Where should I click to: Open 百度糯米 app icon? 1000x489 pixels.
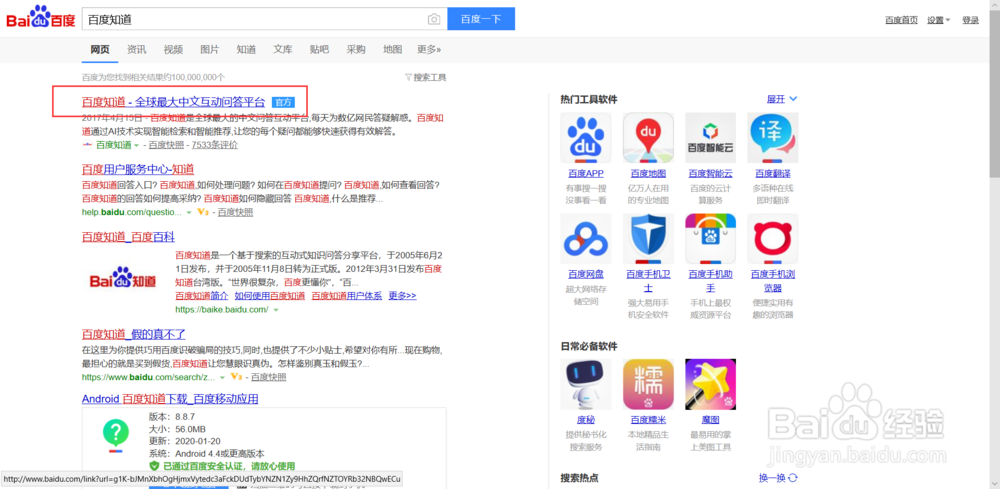[648, 384]
